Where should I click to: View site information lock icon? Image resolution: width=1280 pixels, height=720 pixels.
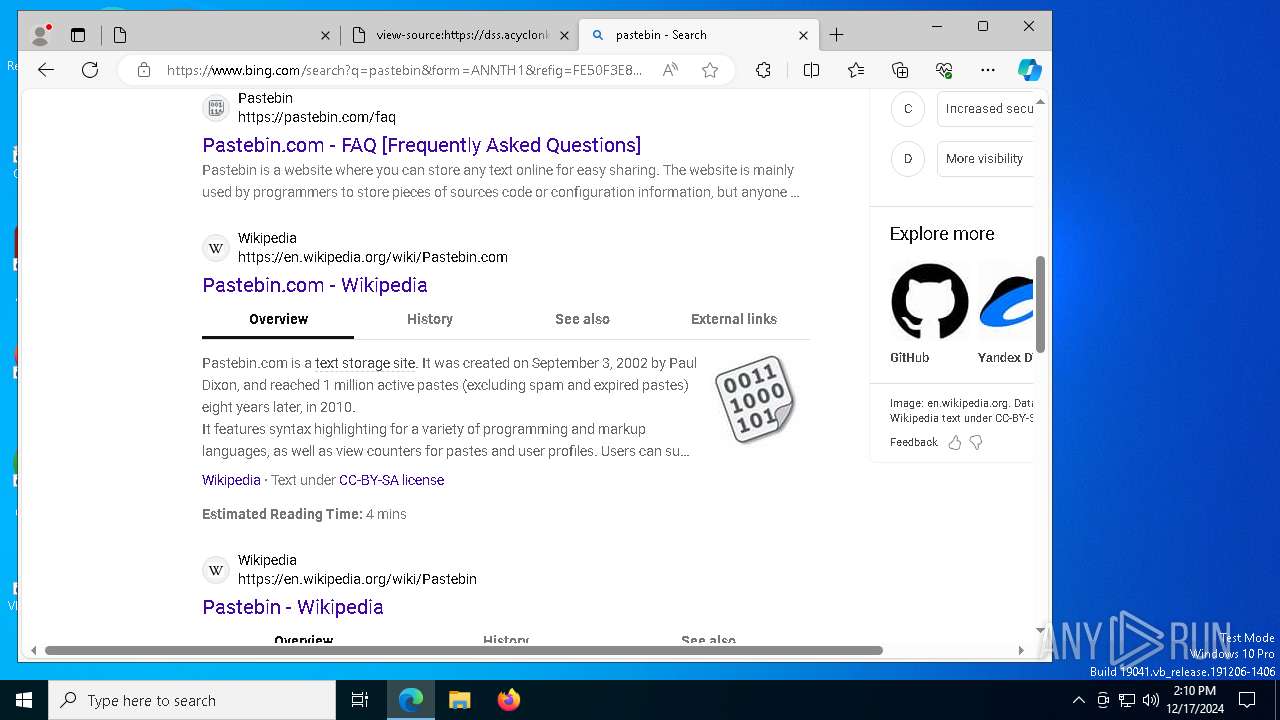pos(144,70)
